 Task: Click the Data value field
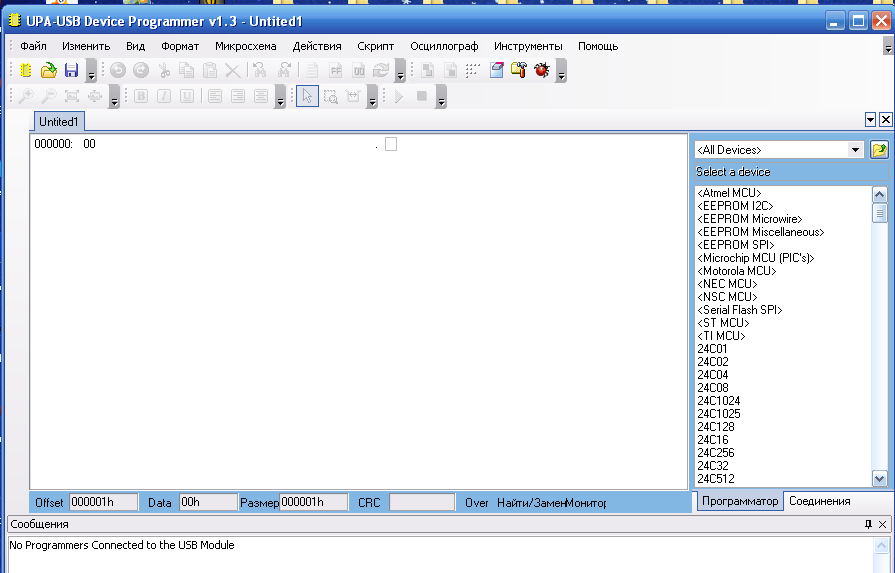(x=208, y=502)
